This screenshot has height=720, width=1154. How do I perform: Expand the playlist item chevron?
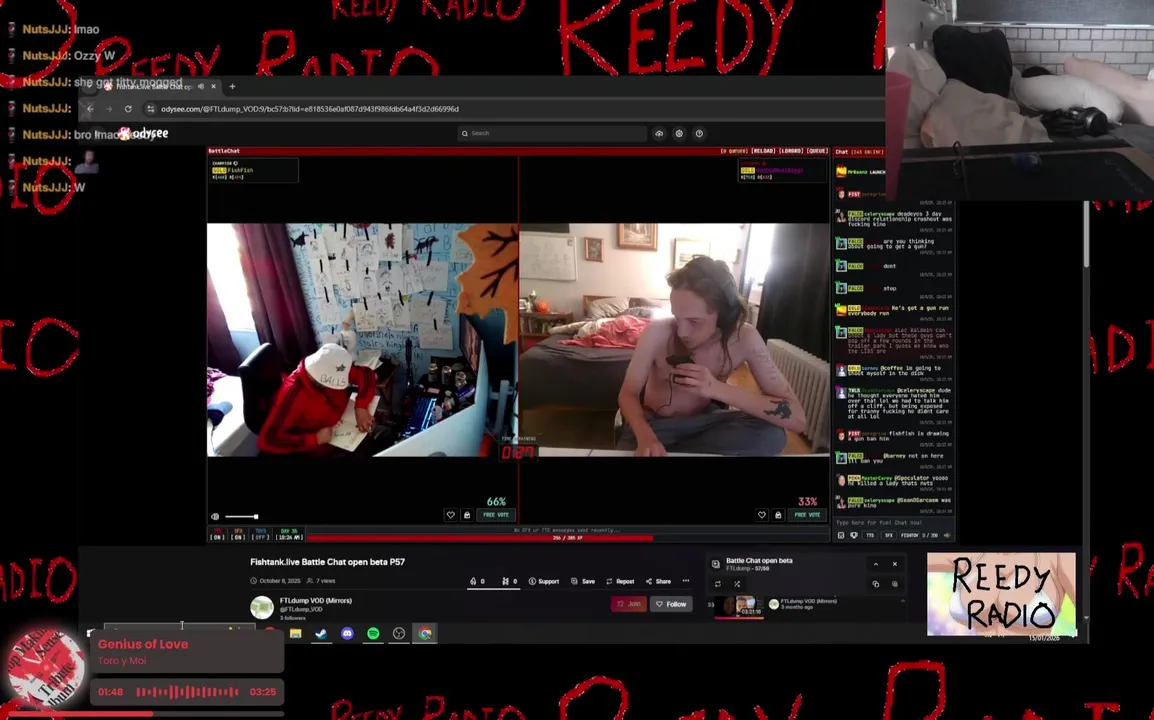pyautogui.click(x=903, y=601)
